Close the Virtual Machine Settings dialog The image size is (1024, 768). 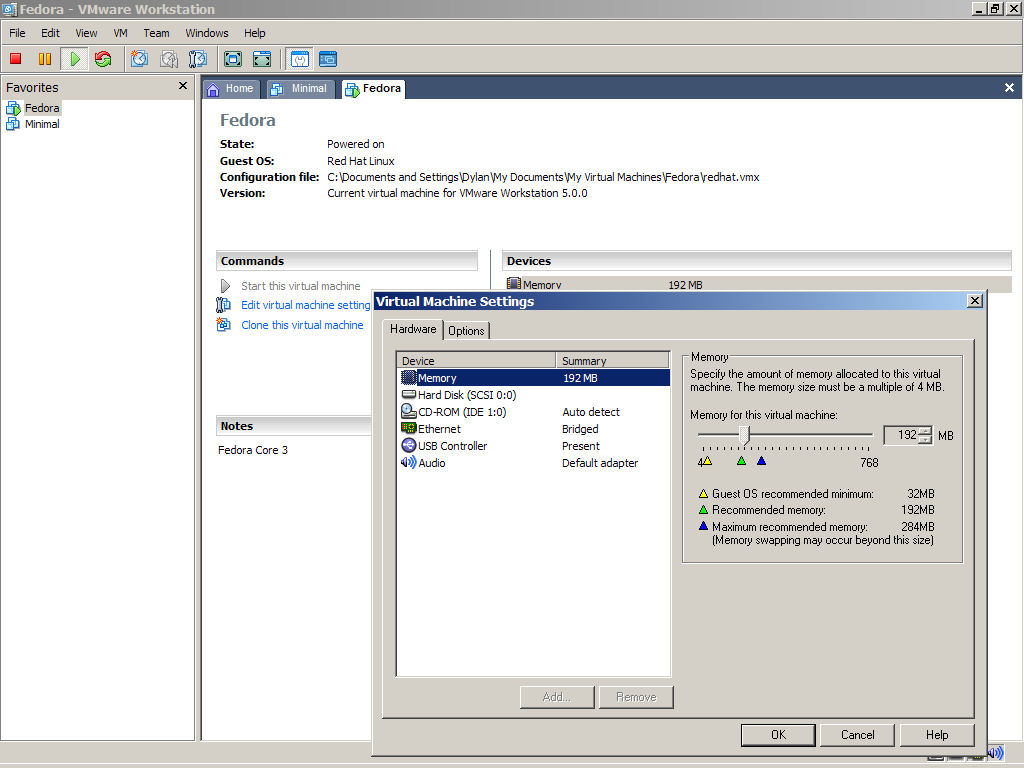974,300
